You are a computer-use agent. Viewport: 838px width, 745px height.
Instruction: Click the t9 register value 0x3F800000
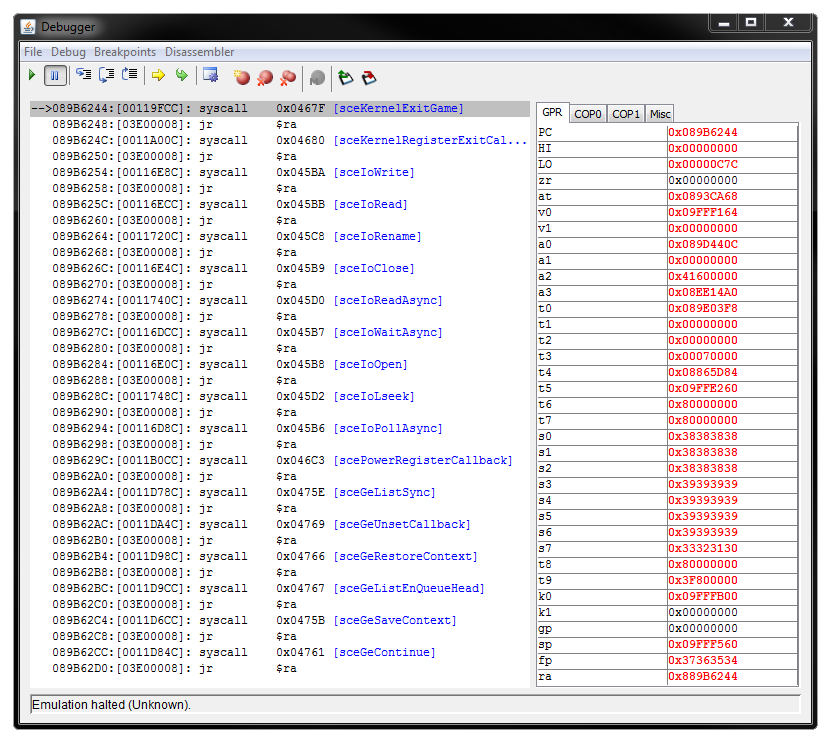(x=732, y=581)
